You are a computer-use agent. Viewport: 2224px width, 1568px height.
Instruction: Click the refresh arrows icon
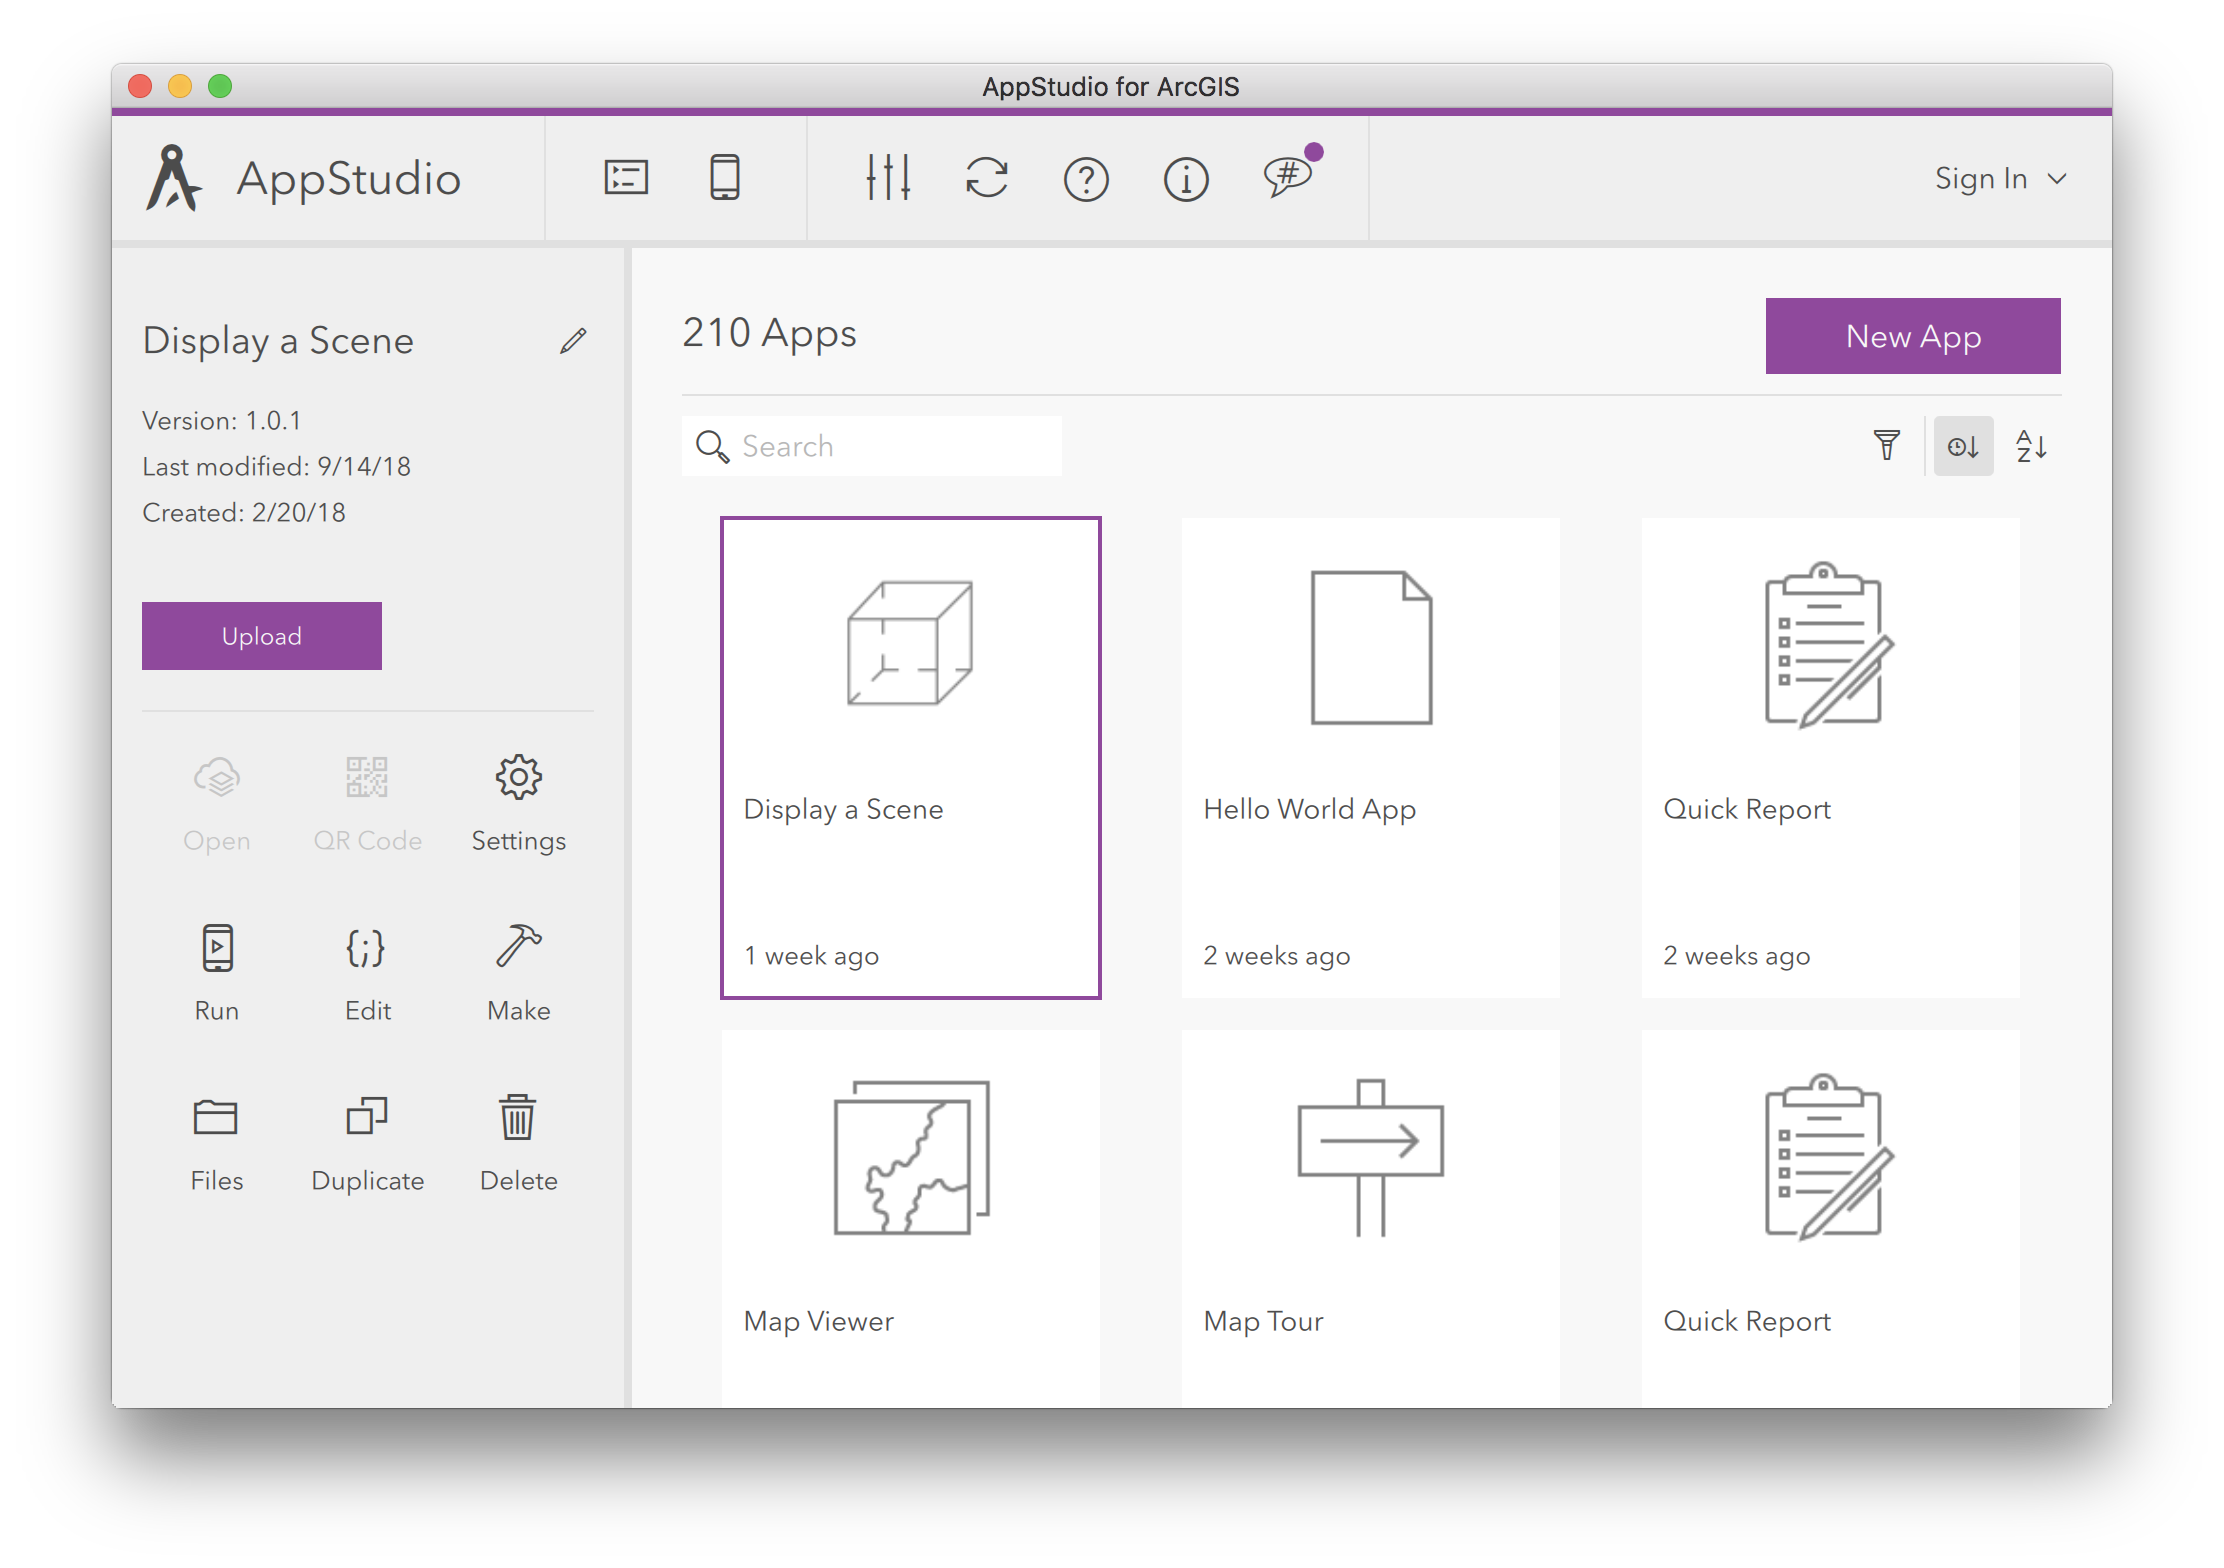[987, 178]
